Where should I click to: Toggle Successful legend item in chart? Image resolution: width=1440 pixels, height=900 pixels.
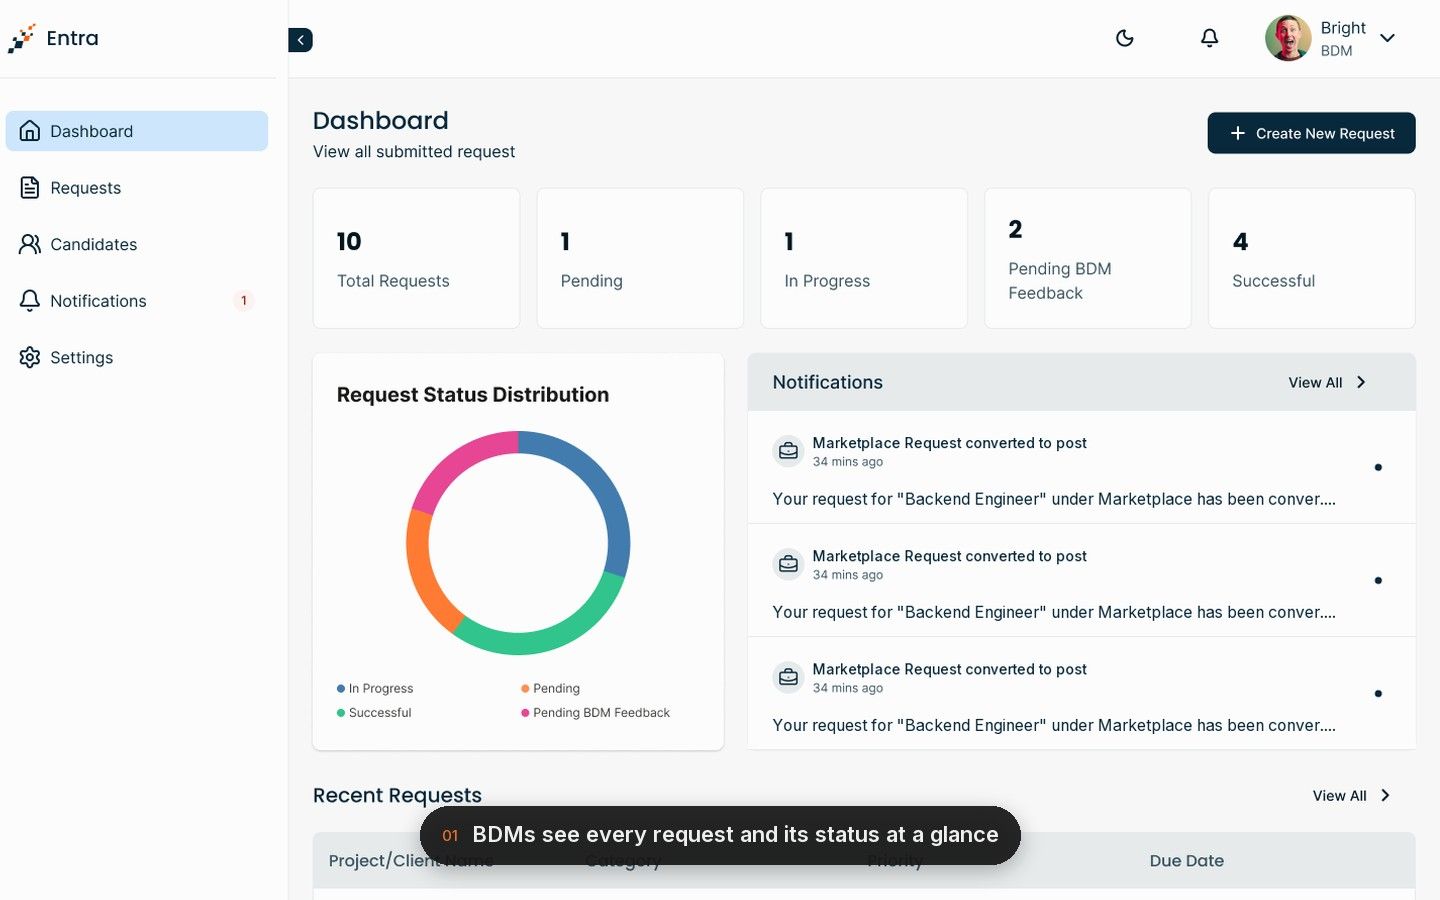(374, 713)
